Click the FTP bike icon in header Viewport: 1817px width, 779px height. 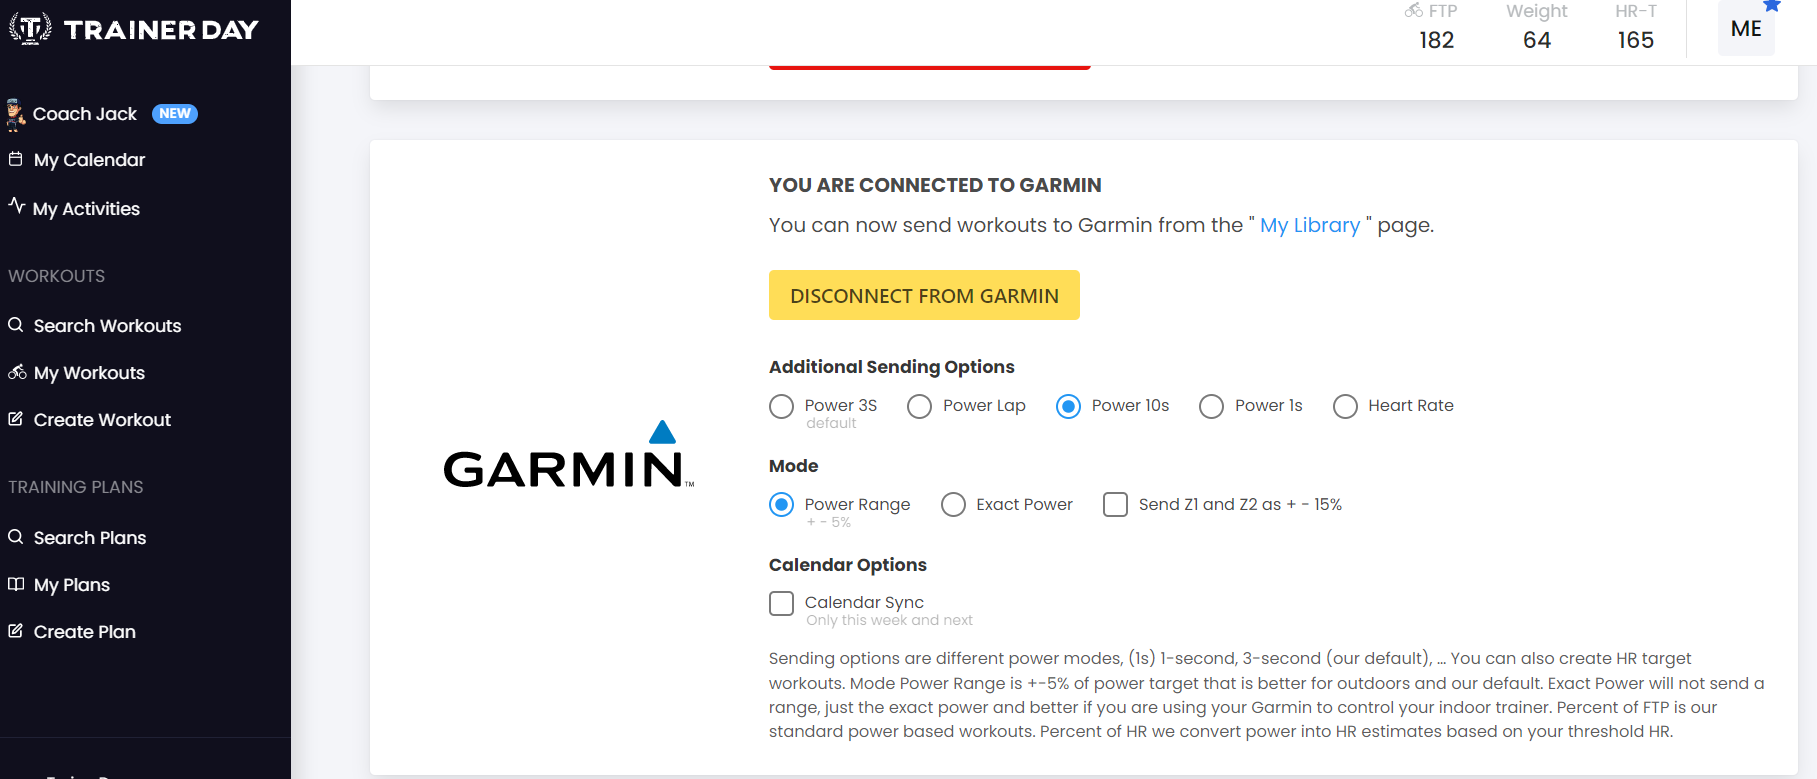tap(1414, 11)
